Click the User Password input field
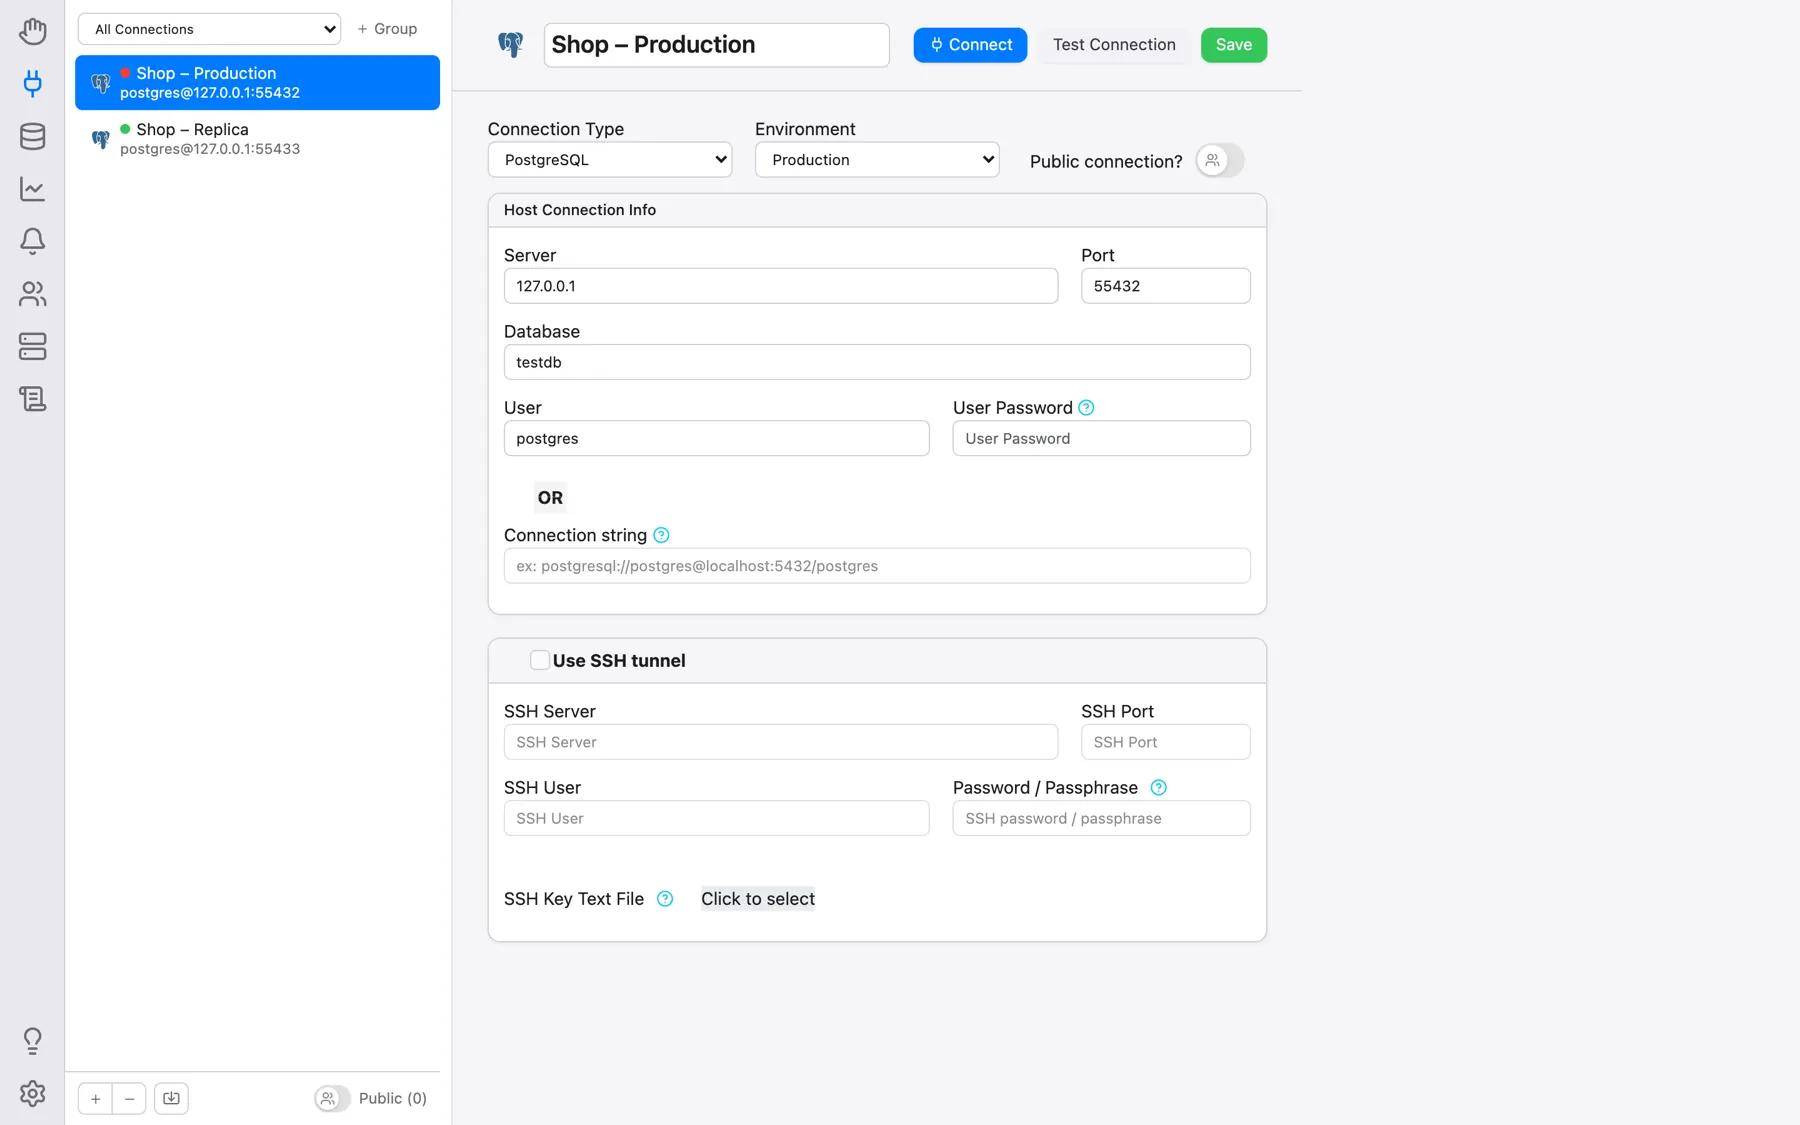 coord(1102,438)
